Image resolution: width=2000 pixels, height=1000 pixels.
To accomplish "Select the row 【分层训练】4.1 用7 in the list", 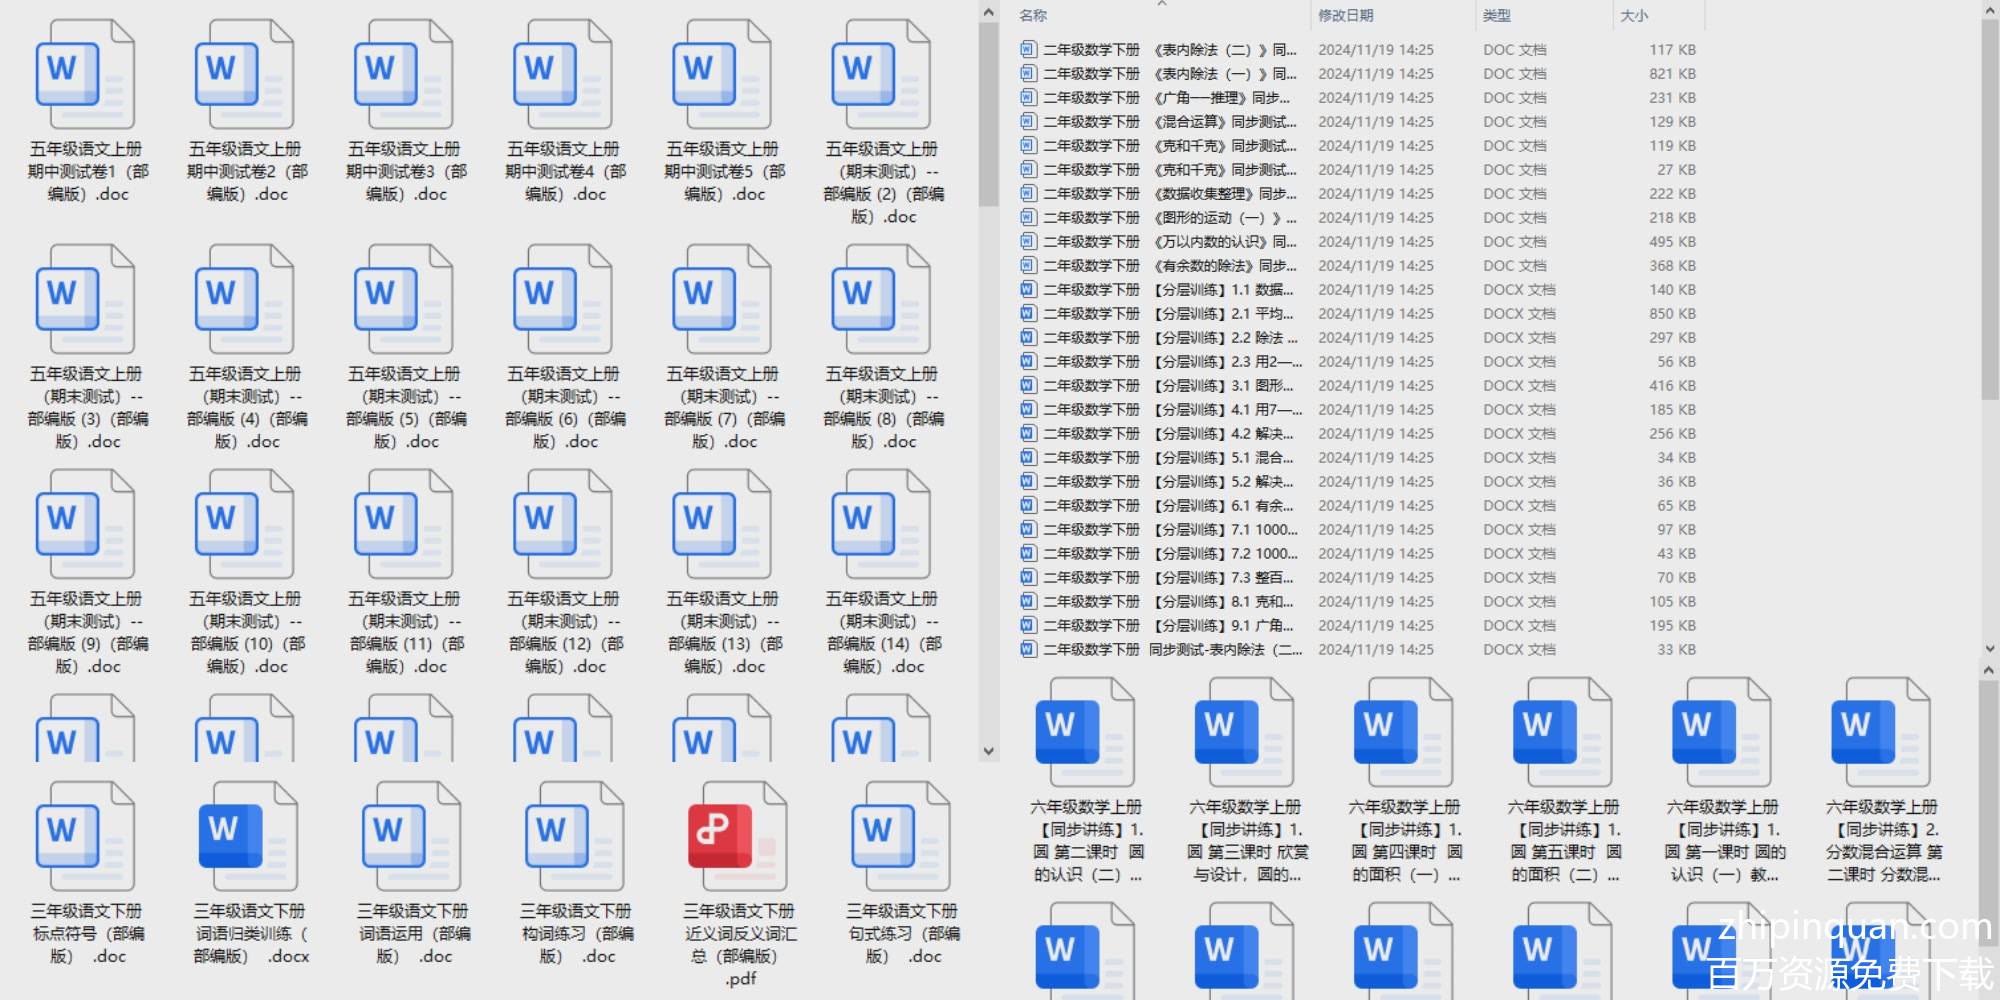I will tap(1358, 409).
